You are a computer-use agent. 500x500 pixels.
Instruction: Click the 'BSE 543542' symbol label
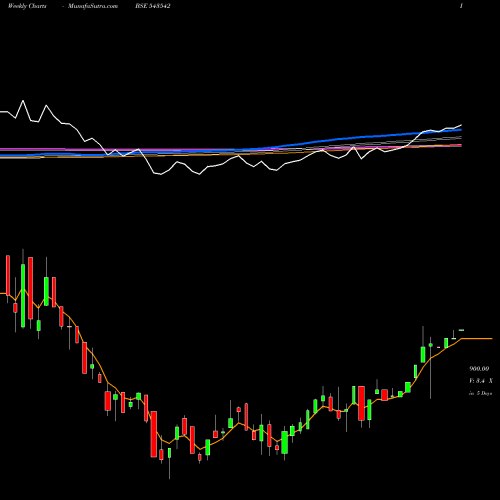tap(153, 6)
